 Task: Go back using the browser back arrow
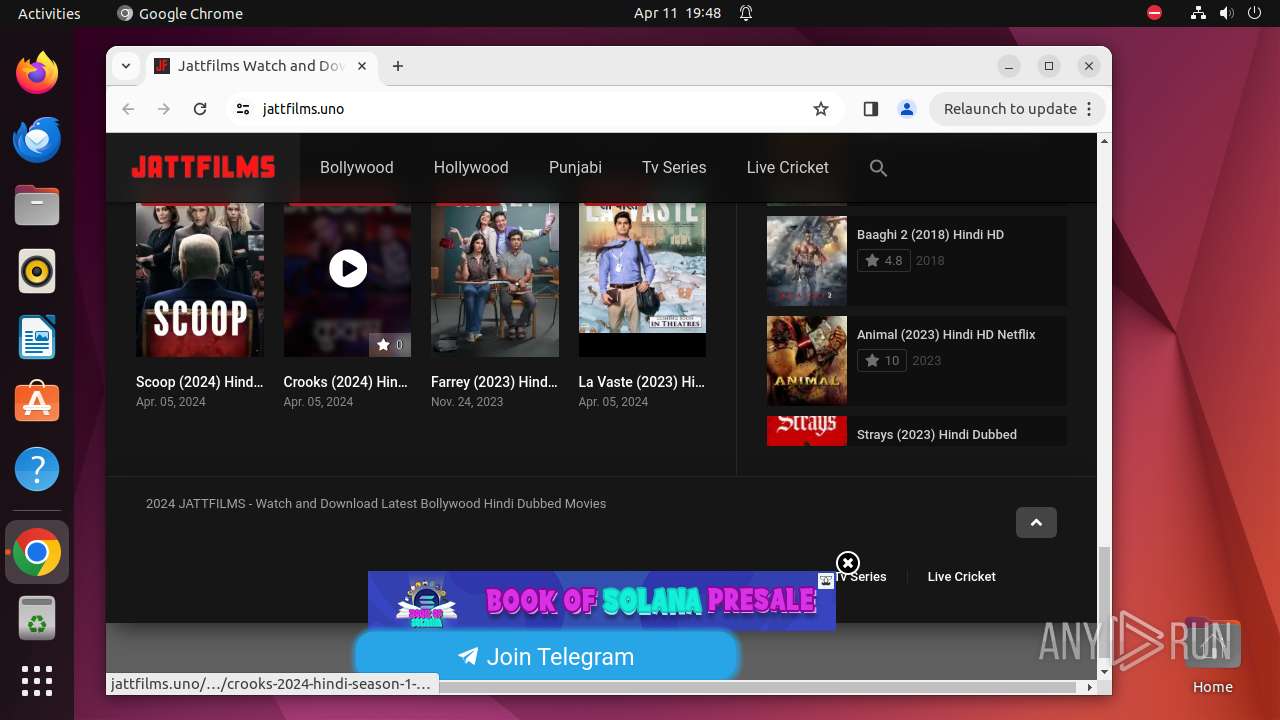point(128,109)
